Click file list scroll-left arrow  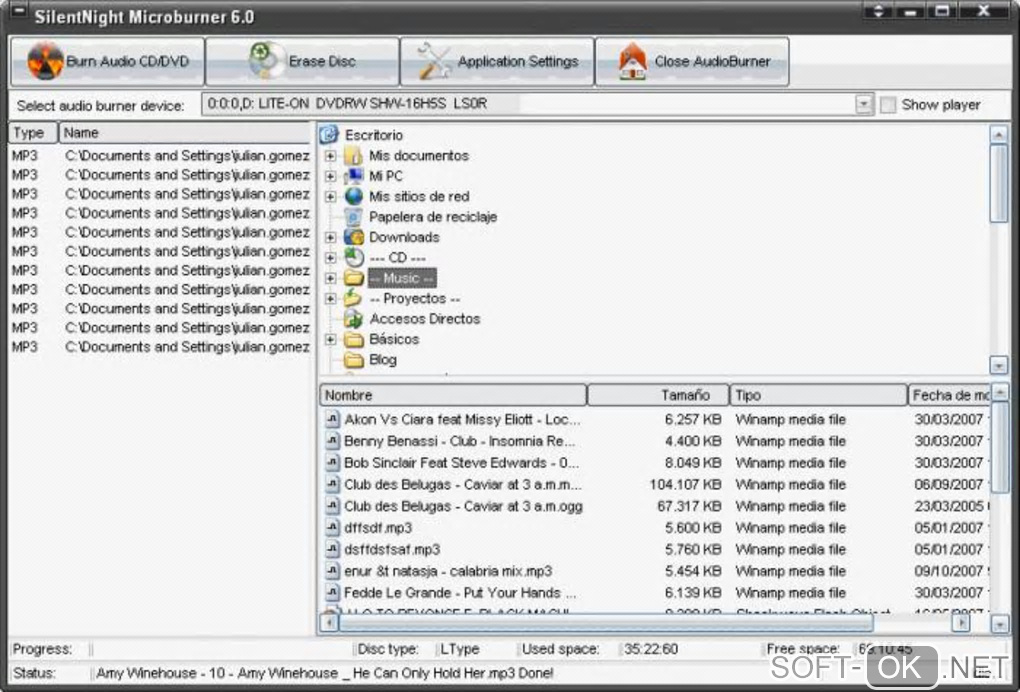click(x=329, y=622)
